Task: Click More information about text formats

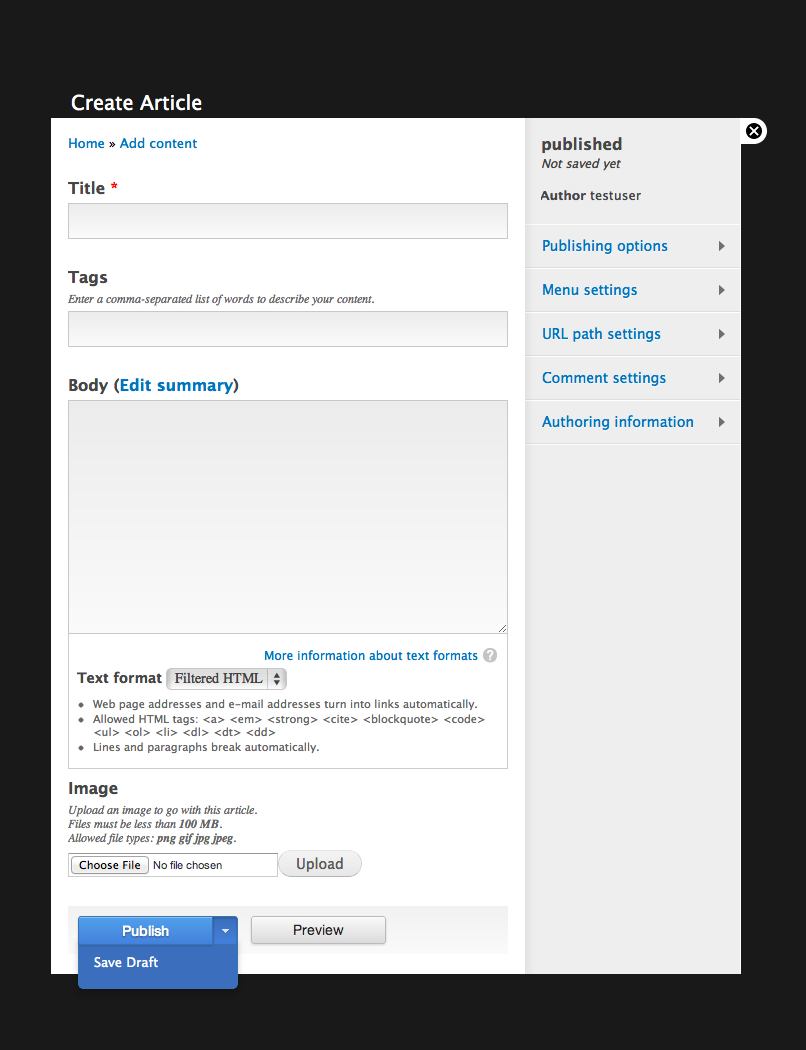Action: (x=369, y=656)
